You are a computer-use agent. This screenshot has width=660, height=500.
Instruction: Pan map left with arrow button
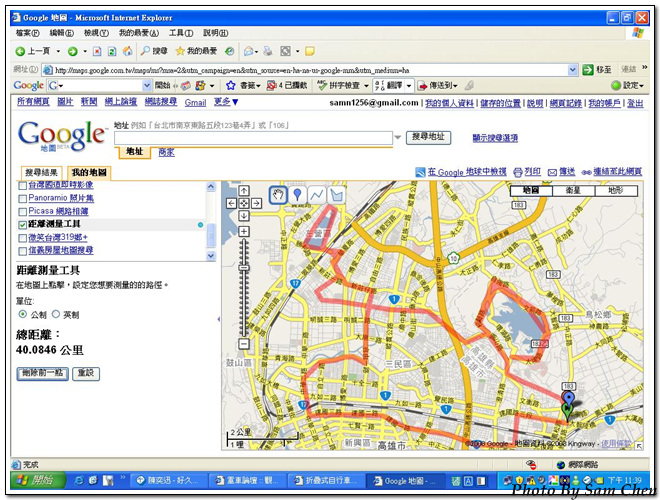(x=232, y=204)
